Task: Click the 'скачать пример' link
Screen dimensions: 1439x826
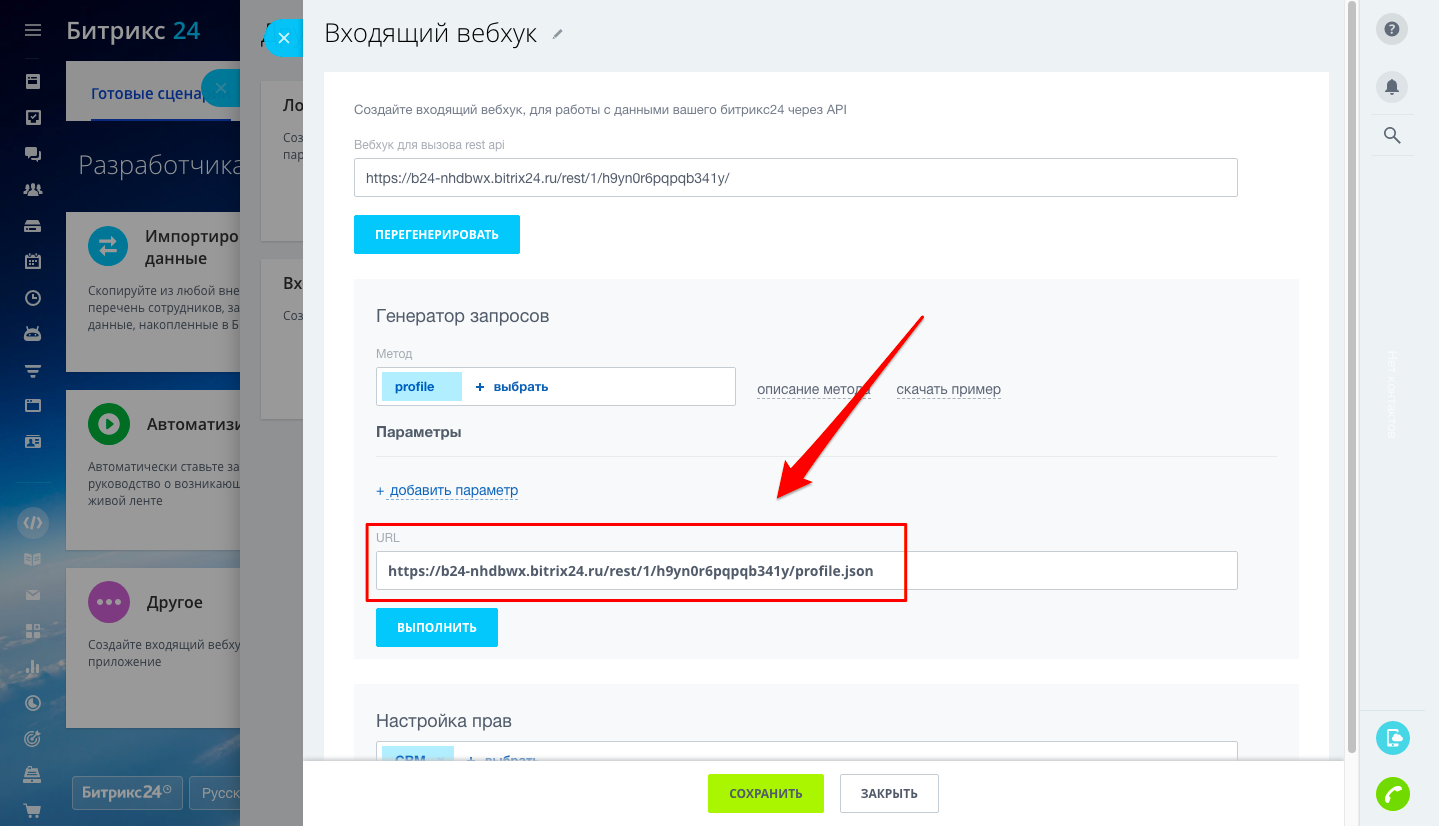Action: (948, 389)
